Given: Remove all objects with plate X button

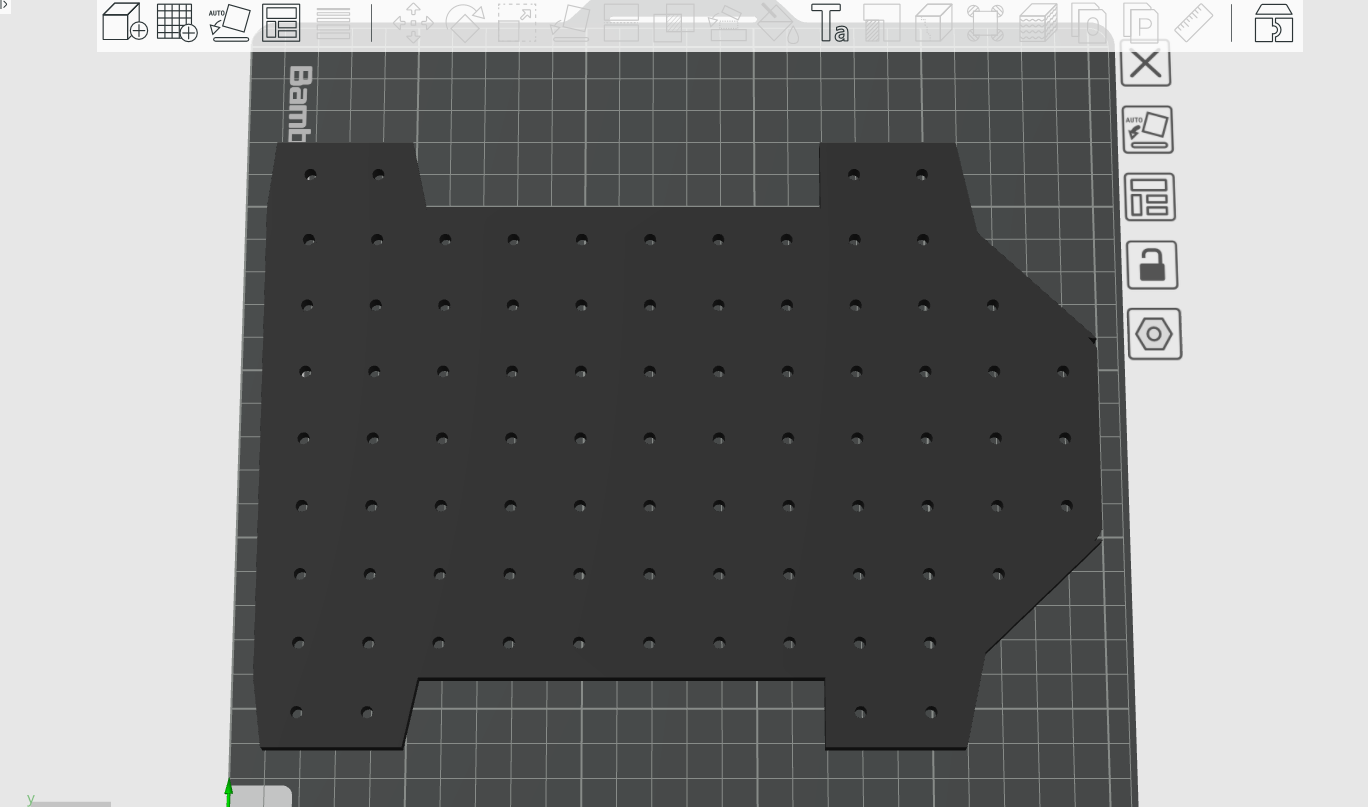Looking at the screenshot, I should tap(1145, 63).
